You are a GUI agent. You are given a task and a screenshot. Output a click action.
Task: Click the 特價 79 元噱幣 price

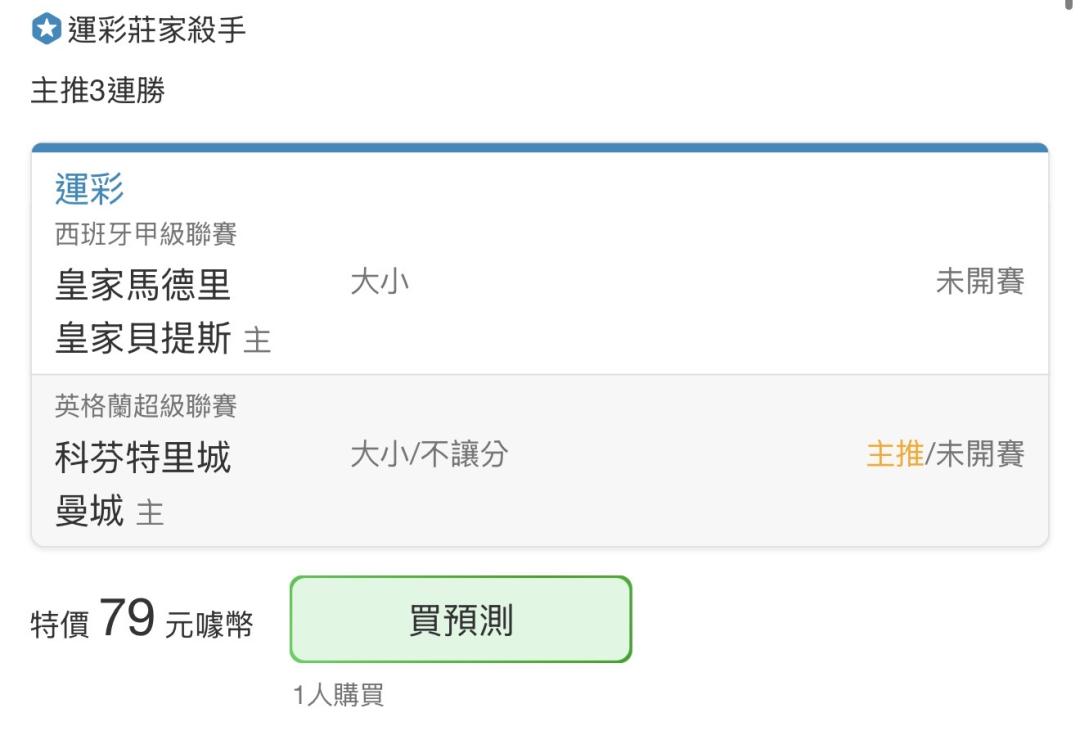coord(142,619)
